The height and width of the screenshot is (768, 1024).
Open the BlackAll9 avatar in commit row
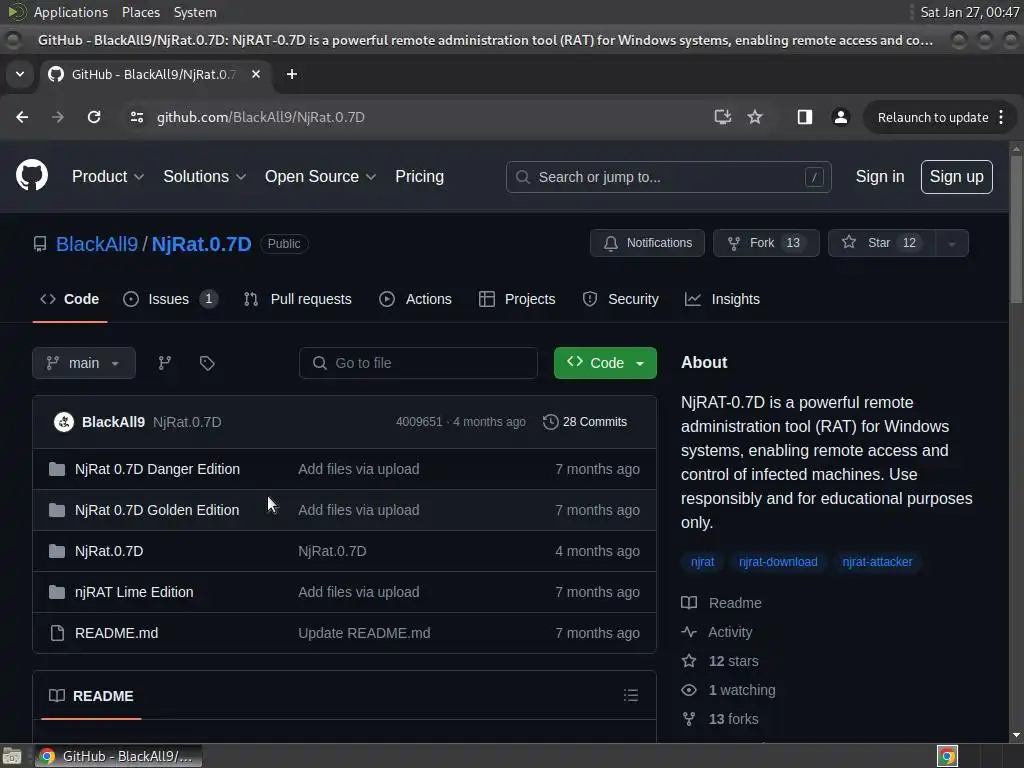pyautogui.click(x=63, y=422)
